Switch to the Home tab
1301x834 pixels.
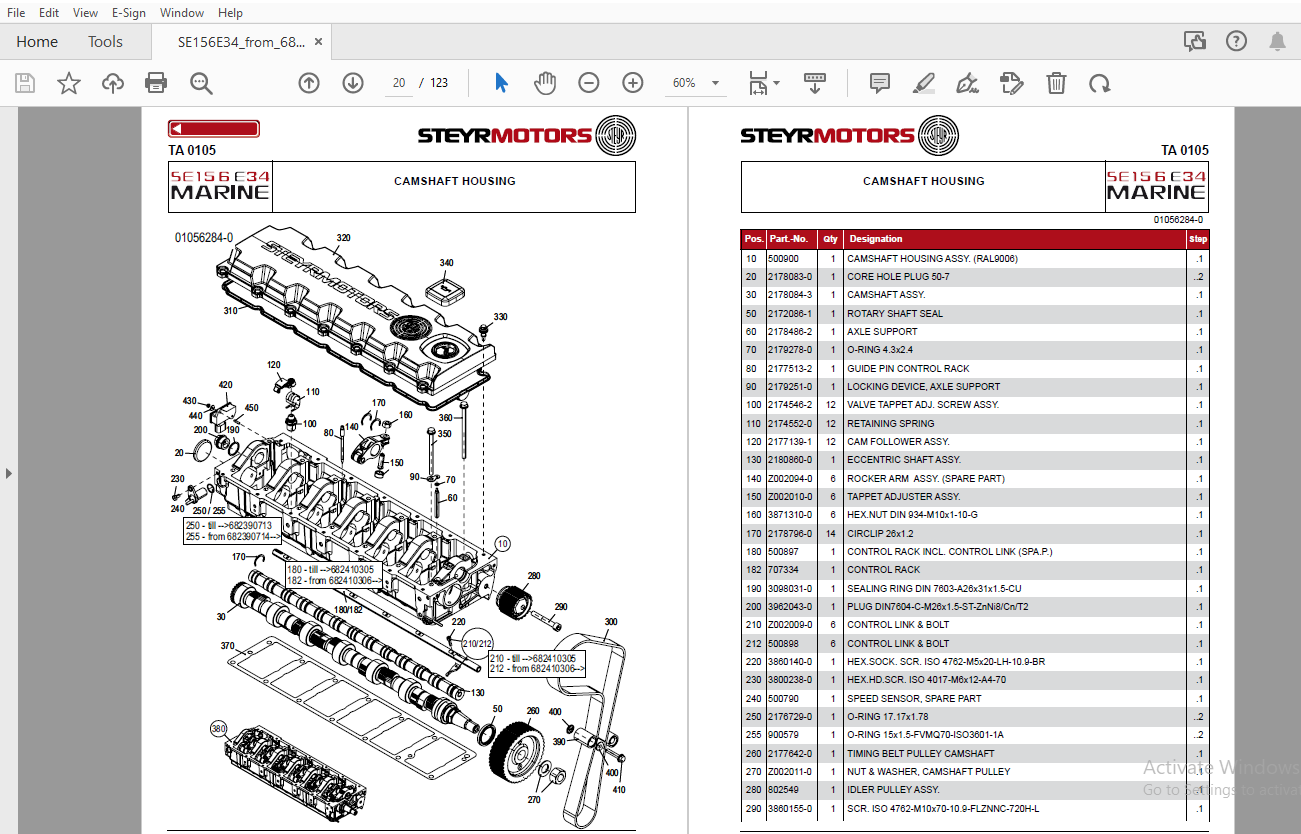tap(37, 42)
